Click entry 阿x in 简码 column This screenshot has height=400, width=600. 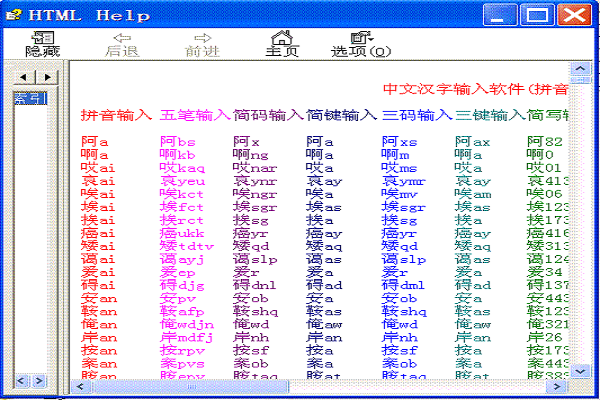pos(246,142)
